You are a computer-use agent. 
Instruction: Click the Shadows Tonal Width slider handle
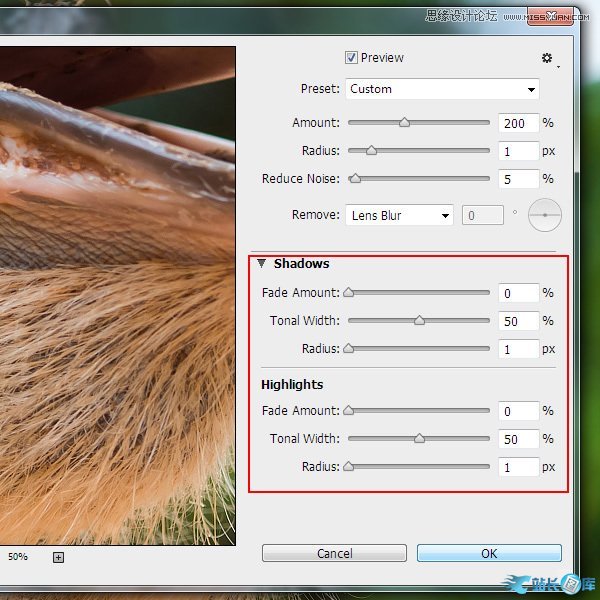pos(419,321)
